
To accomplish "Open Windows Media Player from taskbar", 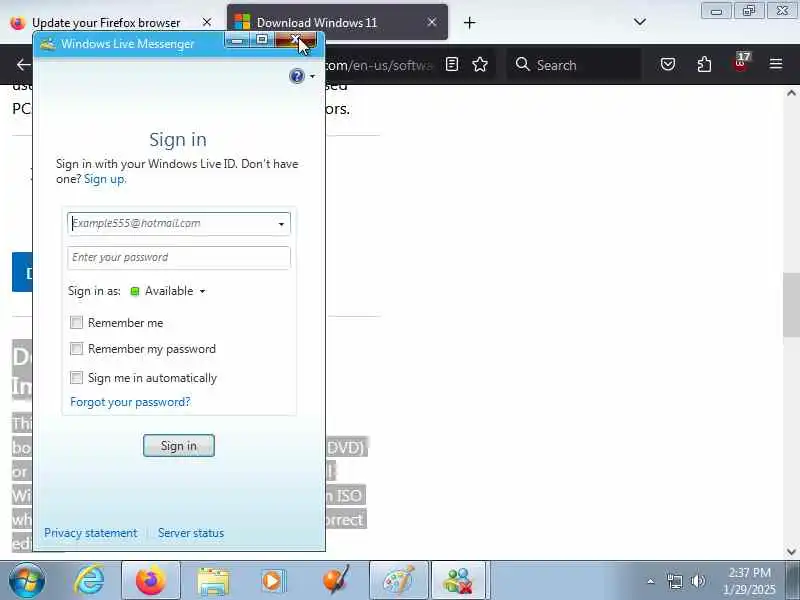I will click(x=273, y=581).
